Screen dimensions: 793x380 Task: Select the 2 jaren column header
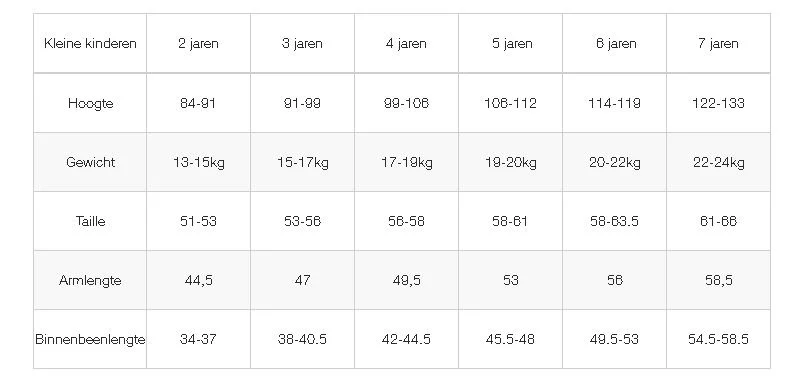[198, 44]
